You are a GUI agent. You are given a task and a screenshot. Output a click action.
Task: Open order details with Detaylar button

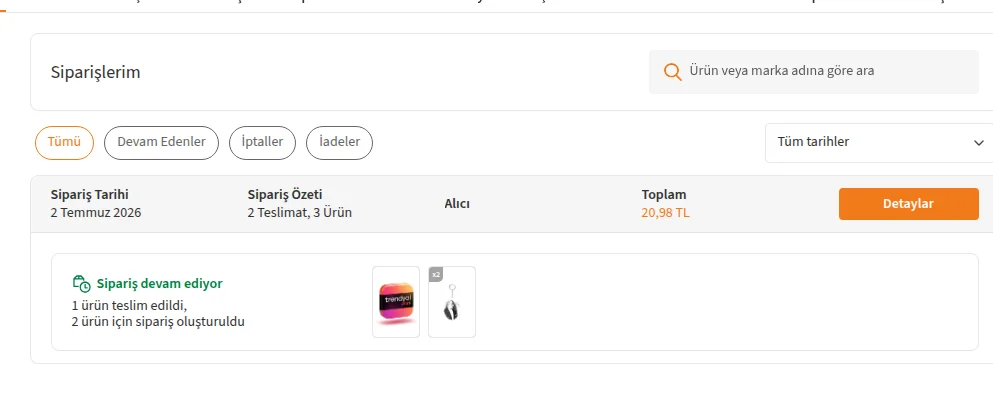(909, 204)
